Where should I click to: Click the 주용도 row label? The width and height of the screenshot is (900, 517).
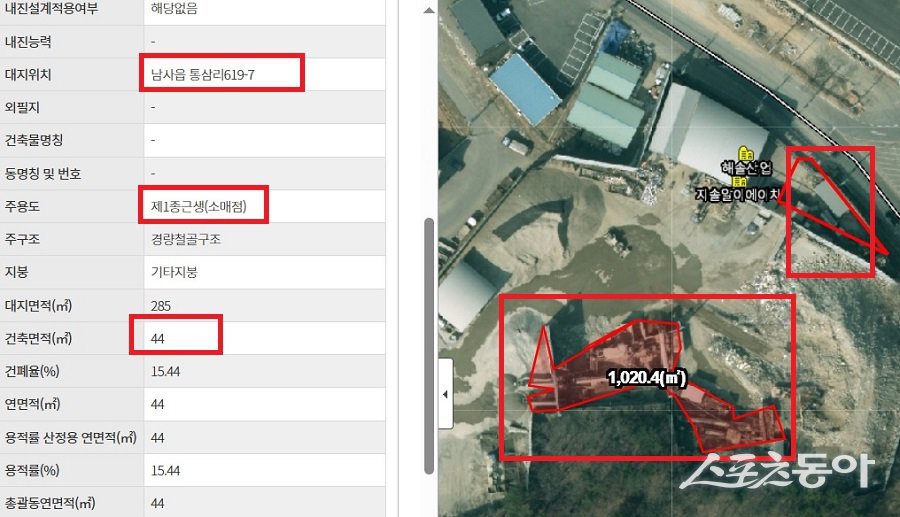click(x=22, y=206)
